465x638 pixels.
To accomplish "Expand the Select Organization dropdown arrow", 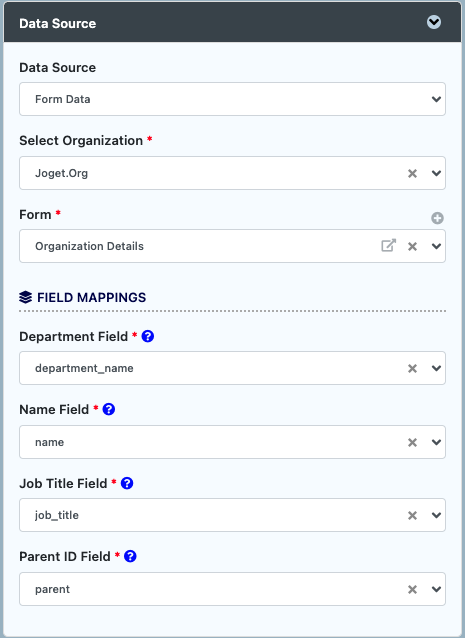I will 436,173.
